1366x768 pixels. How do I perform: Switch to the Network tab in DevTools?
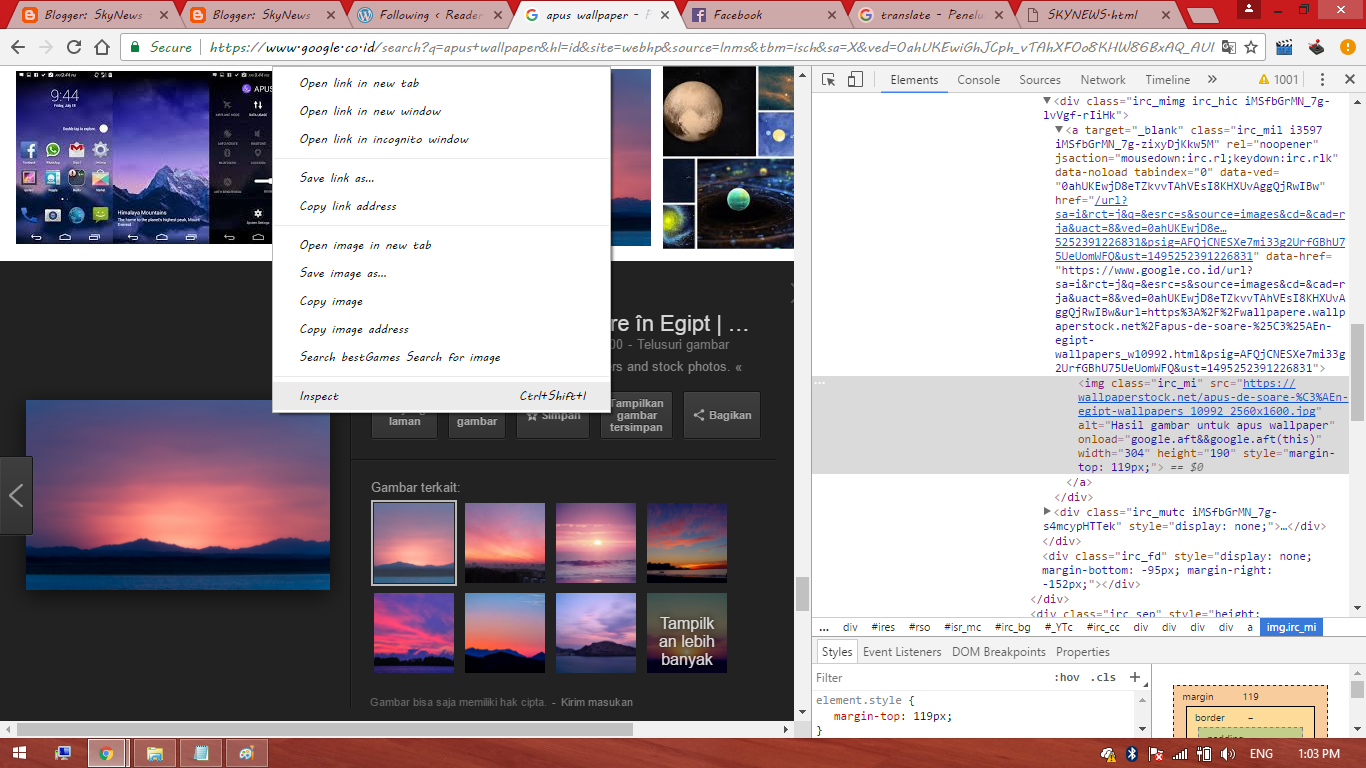point(1103,79)
